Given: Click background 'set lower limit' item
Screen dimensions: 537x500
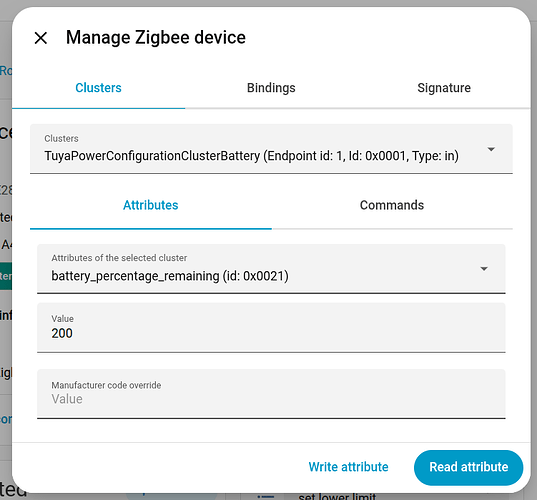Looking at the screenshot, I should [337, 496].
